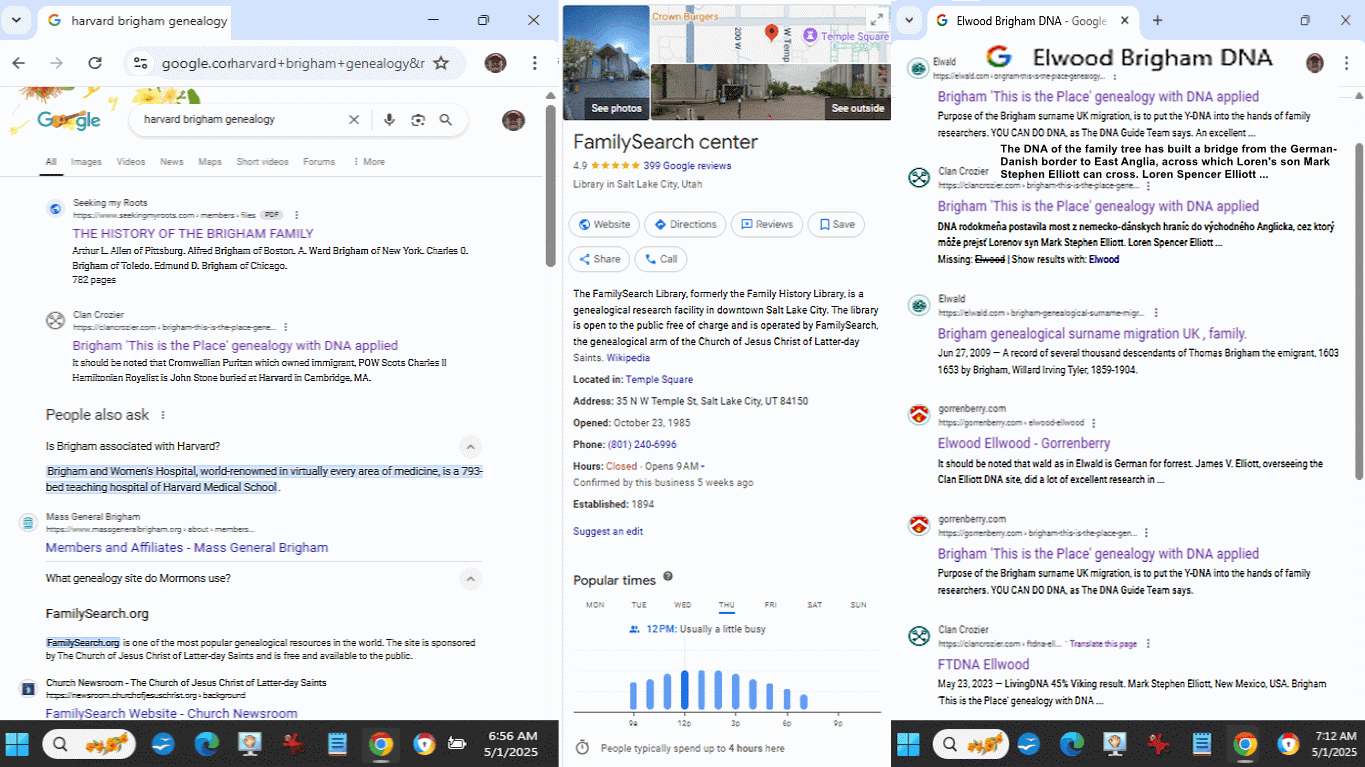Open Temple Square link under Located in

tap(659, 380)
